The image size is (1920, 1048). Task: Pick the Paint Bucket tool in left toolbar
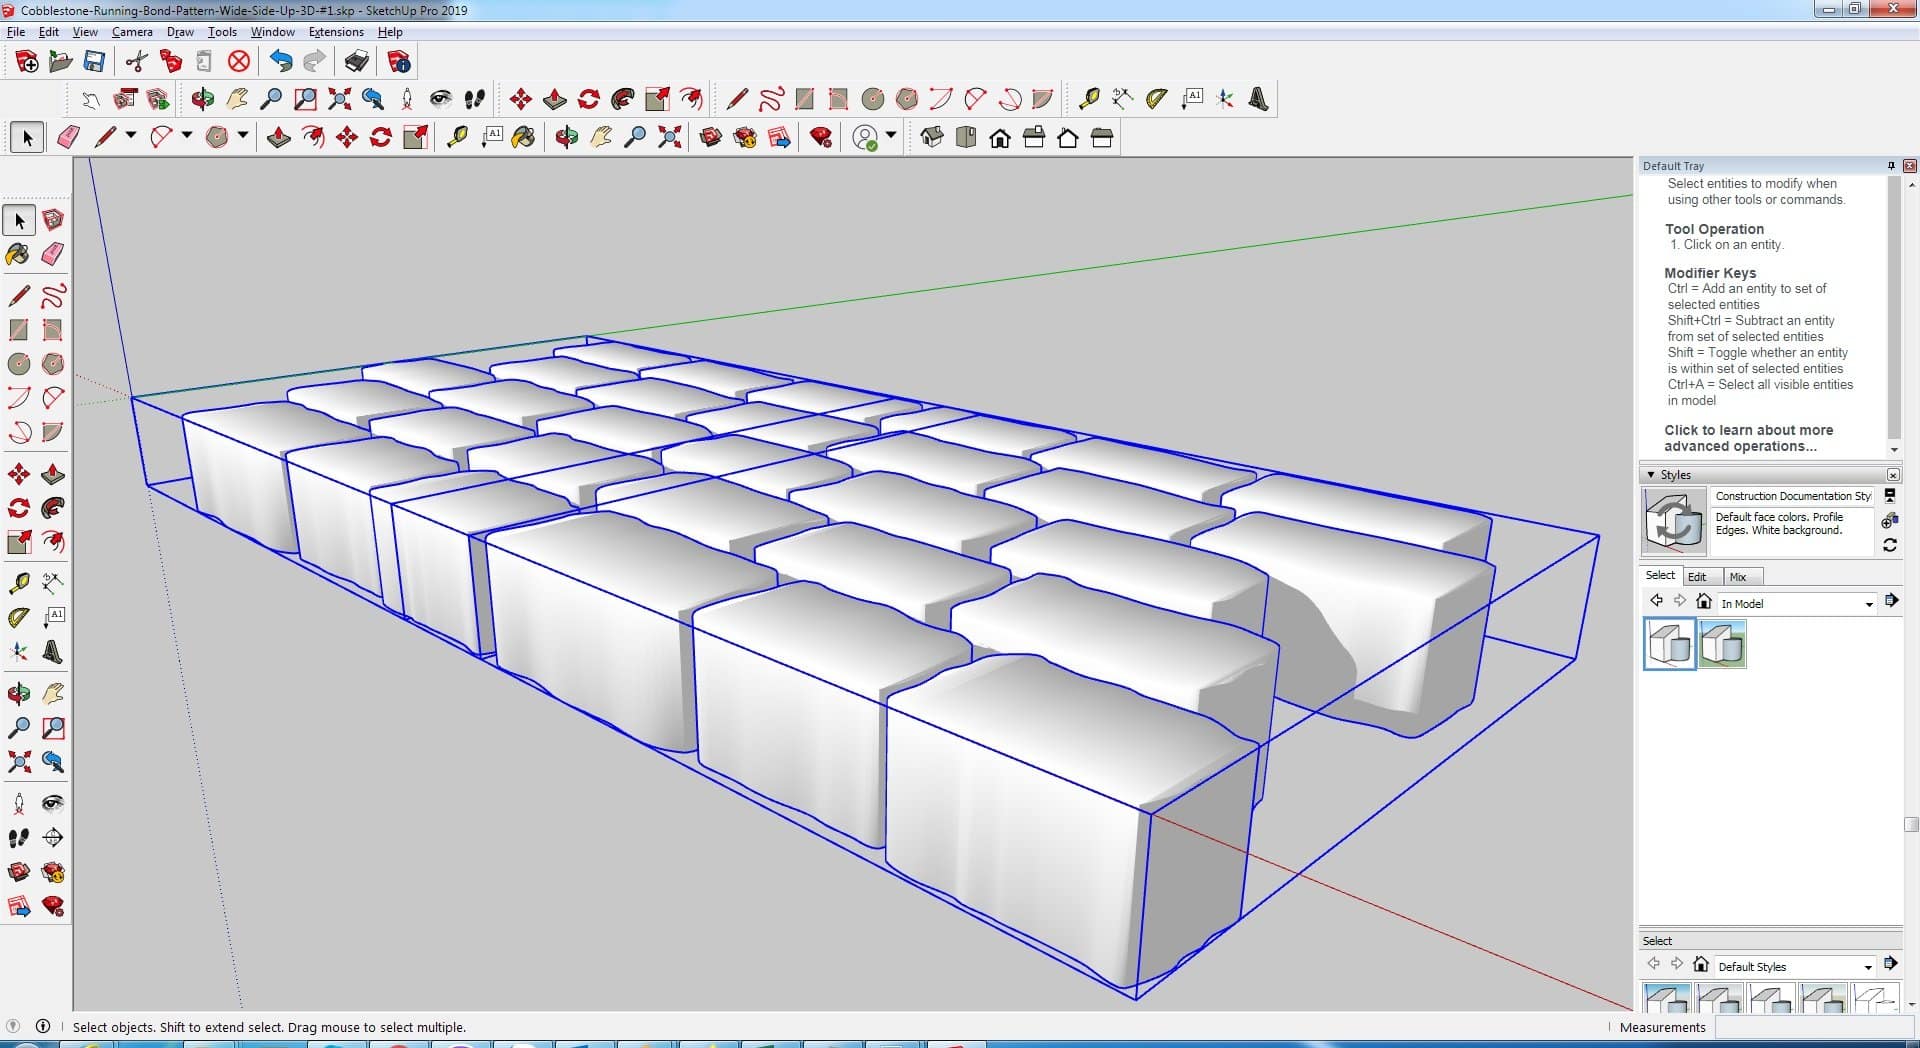pyautogui.click(x=18, y=254)
